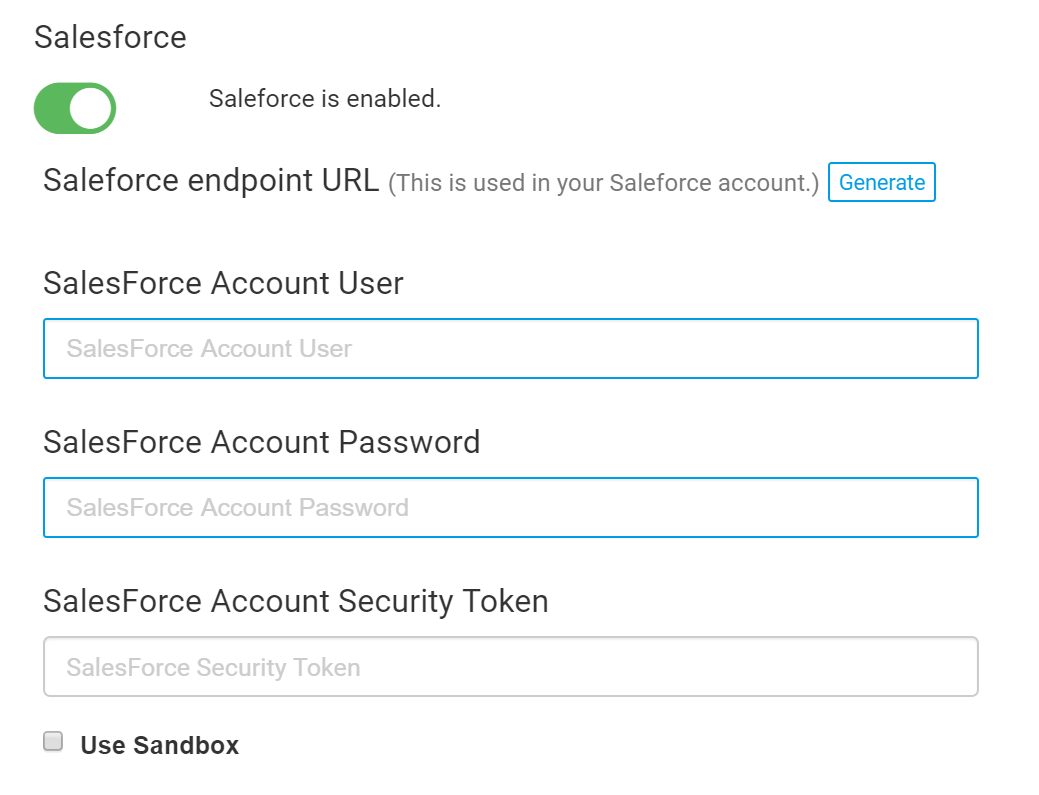Click the 'Saleforce is enabled.' status text
This screenshot has width=1039, height=795.
pyautogui.click(x=325, y=99)
